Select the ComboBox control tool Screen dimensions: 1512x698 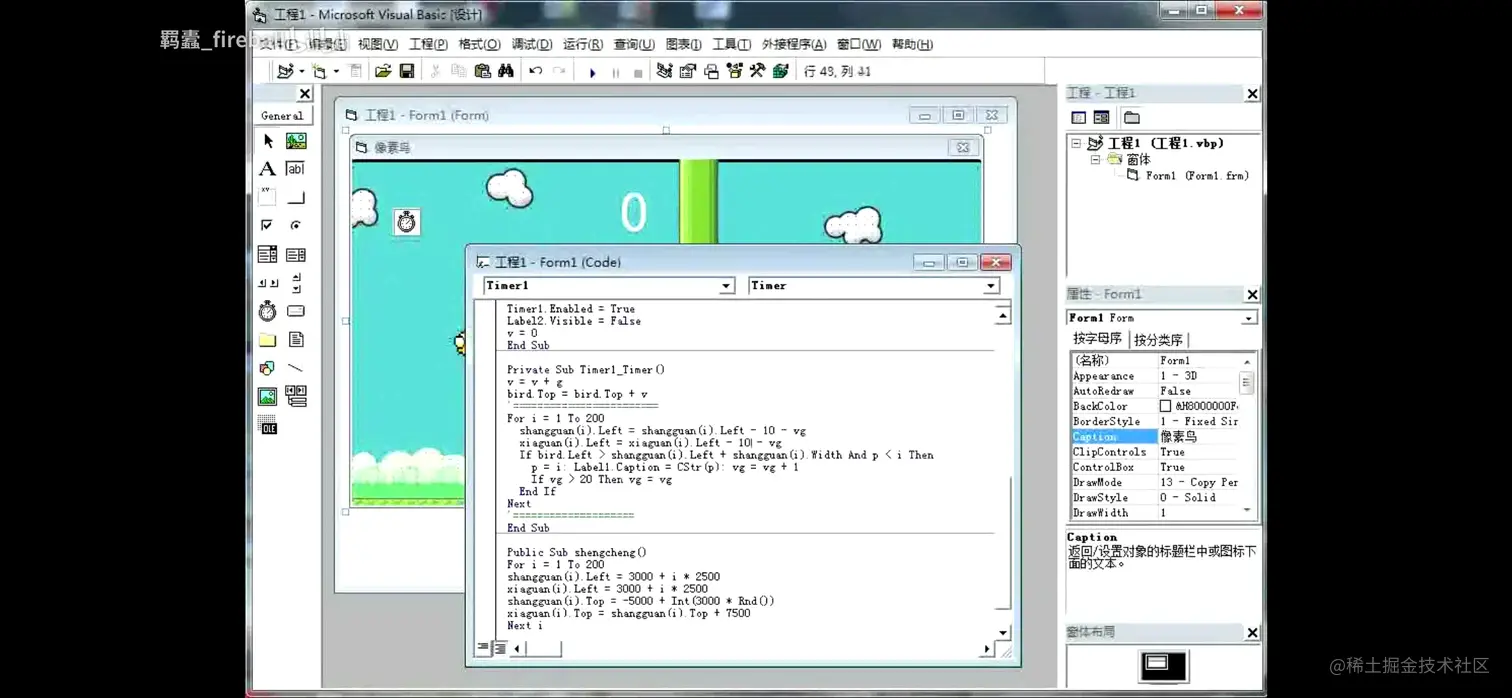(x=268, y=254)
